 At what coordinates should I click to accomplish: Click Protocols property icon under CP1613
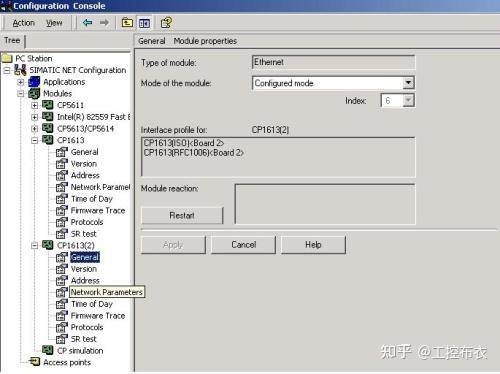coord(62,222)
